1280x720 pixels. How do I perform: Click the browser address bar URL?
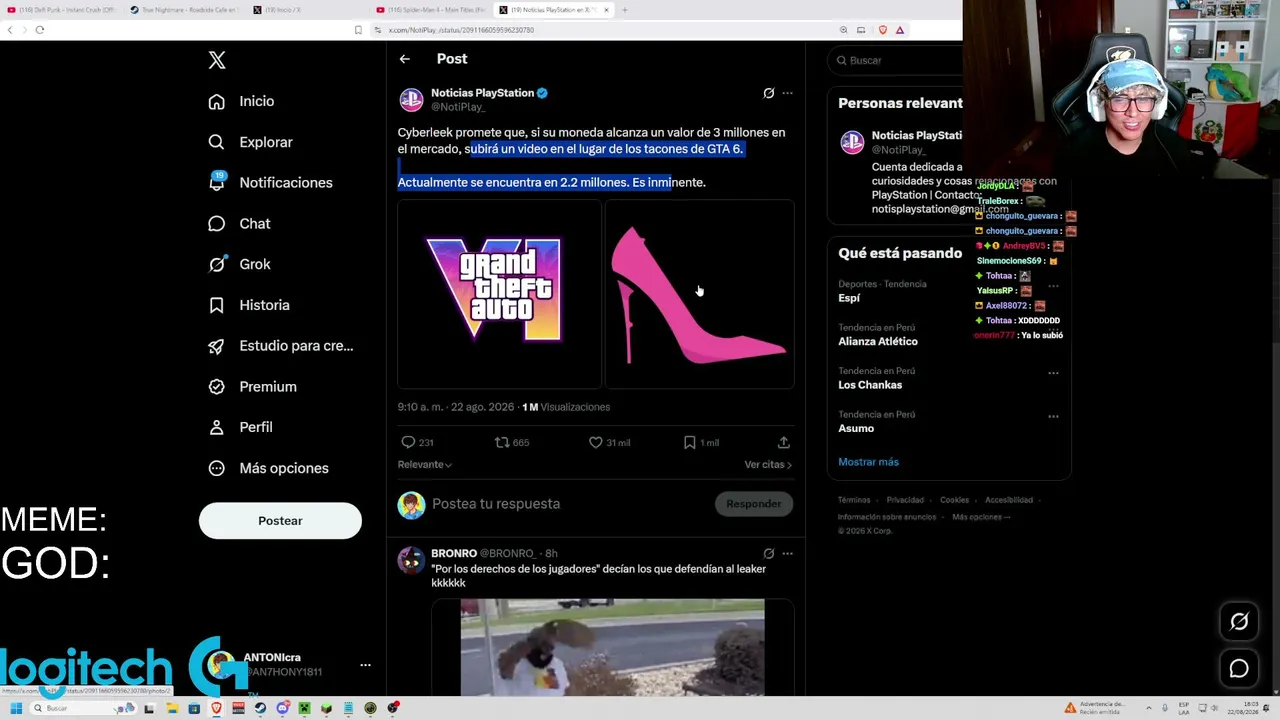pos(461,30)
